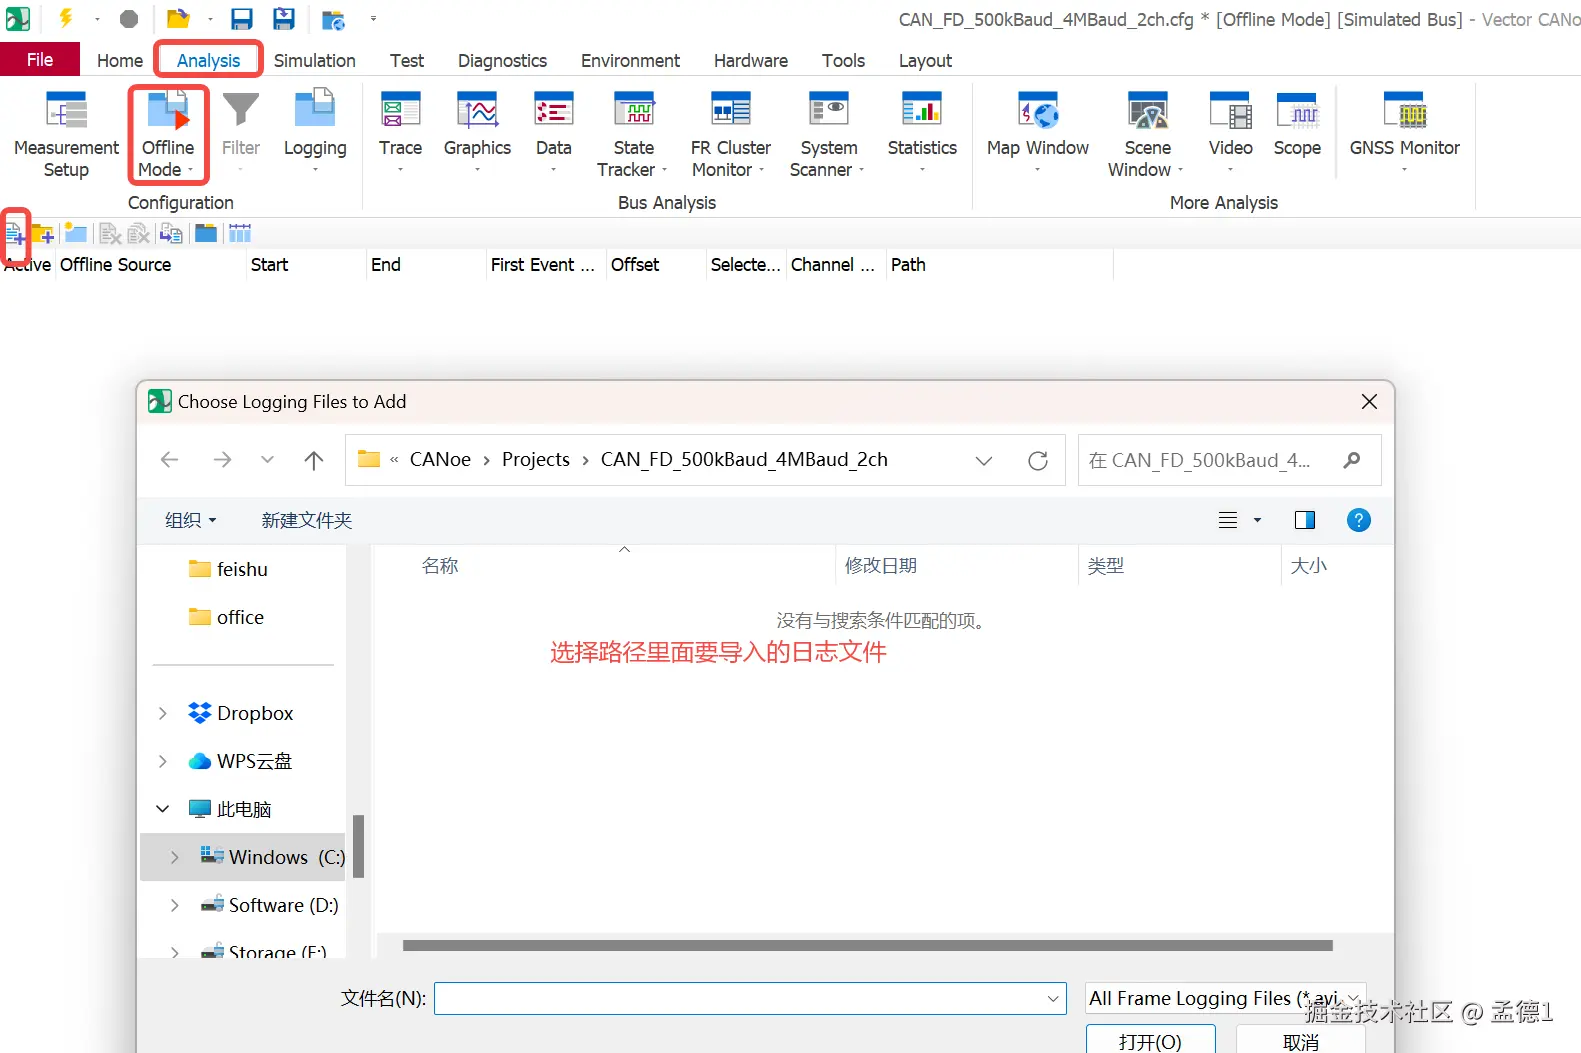This screenshot has height=1053, width=1581.
Task: Switch to the Home tab
Action: 120,61
